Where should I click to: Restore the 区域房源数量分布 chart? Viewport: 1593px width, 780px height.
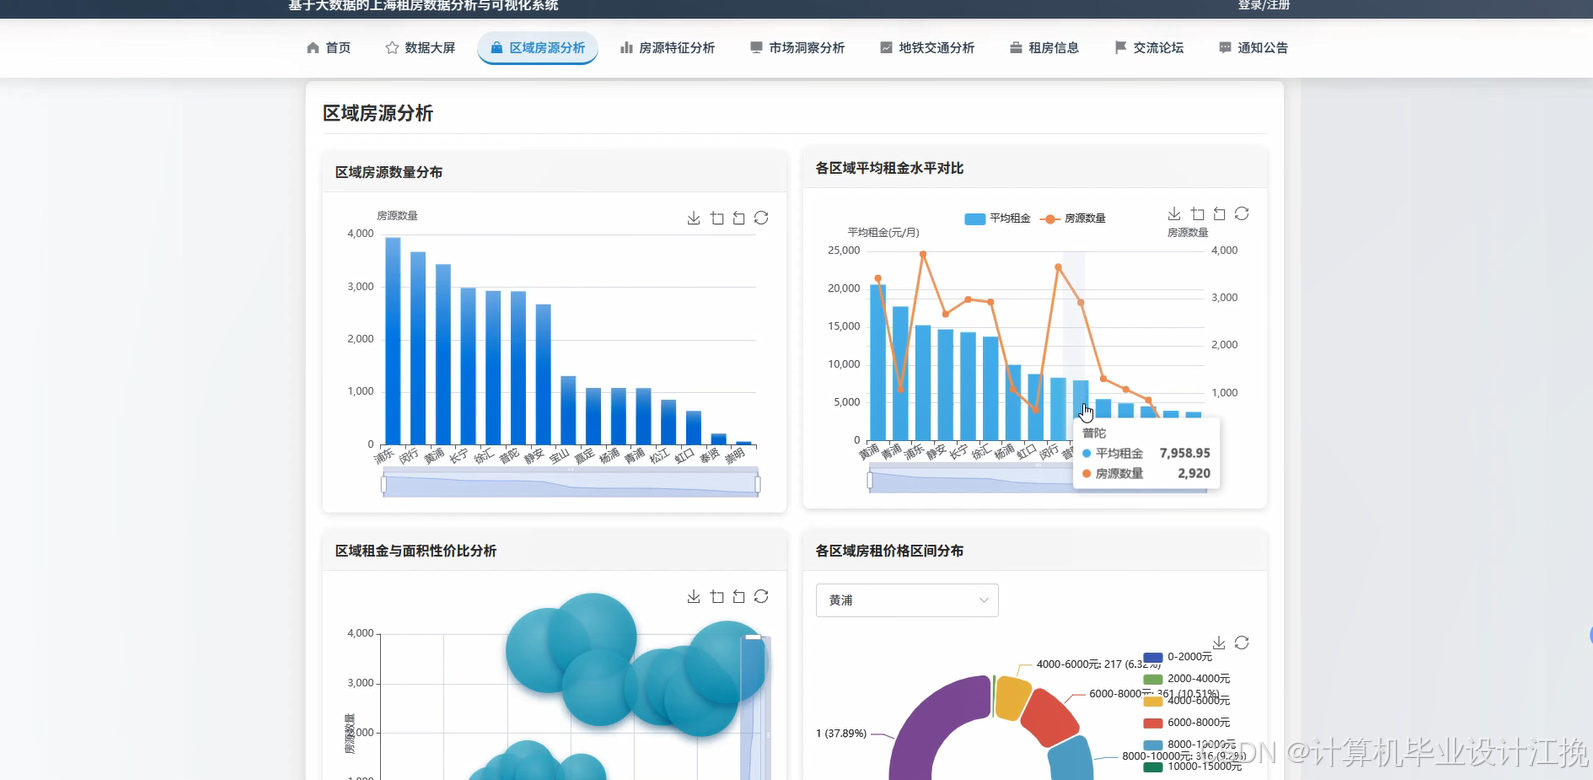761,218
